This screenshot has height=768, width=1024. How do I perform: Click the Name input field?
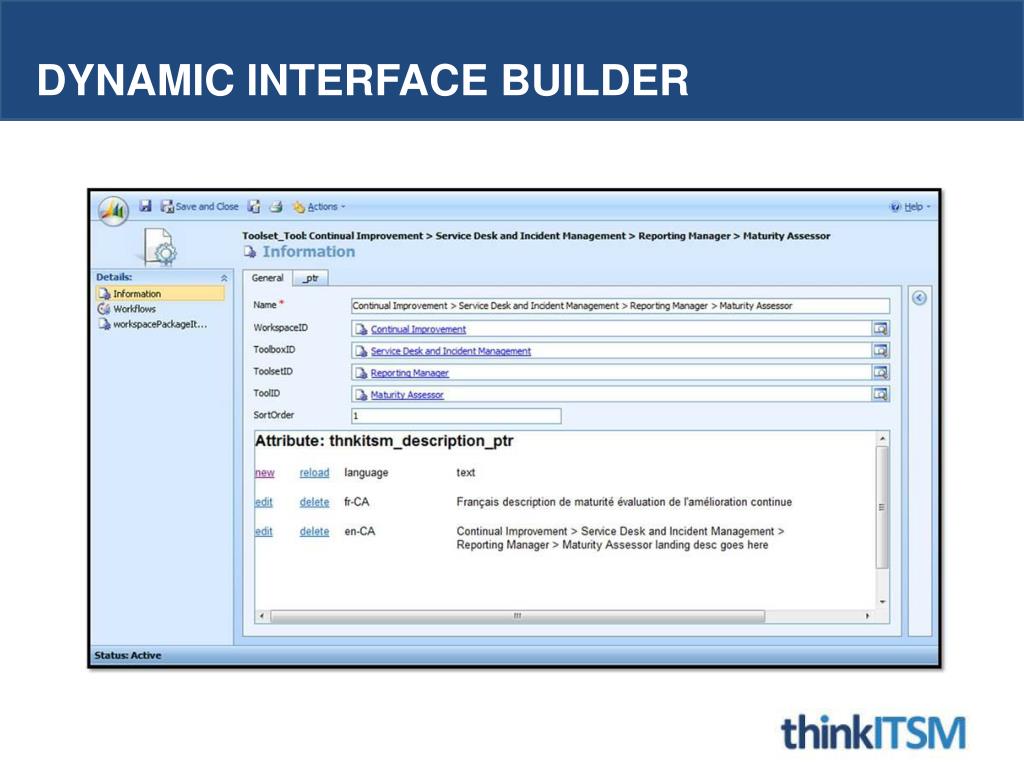620,306
